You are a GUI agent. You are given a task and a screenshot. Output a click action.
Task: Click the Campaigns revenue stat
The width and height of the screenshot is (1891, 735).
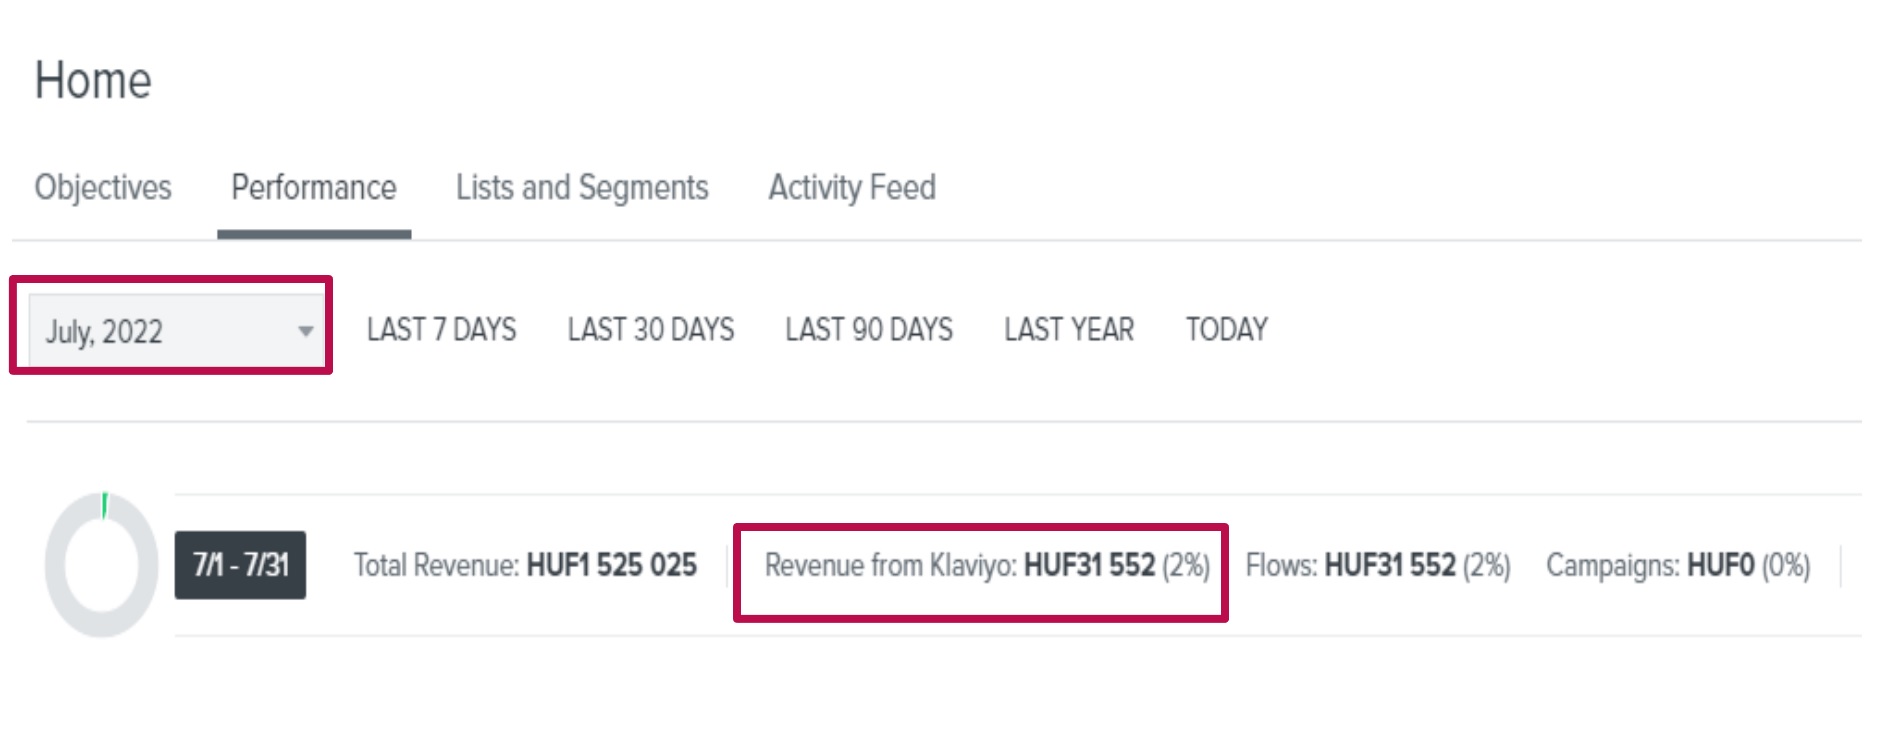coord(1678,566)
